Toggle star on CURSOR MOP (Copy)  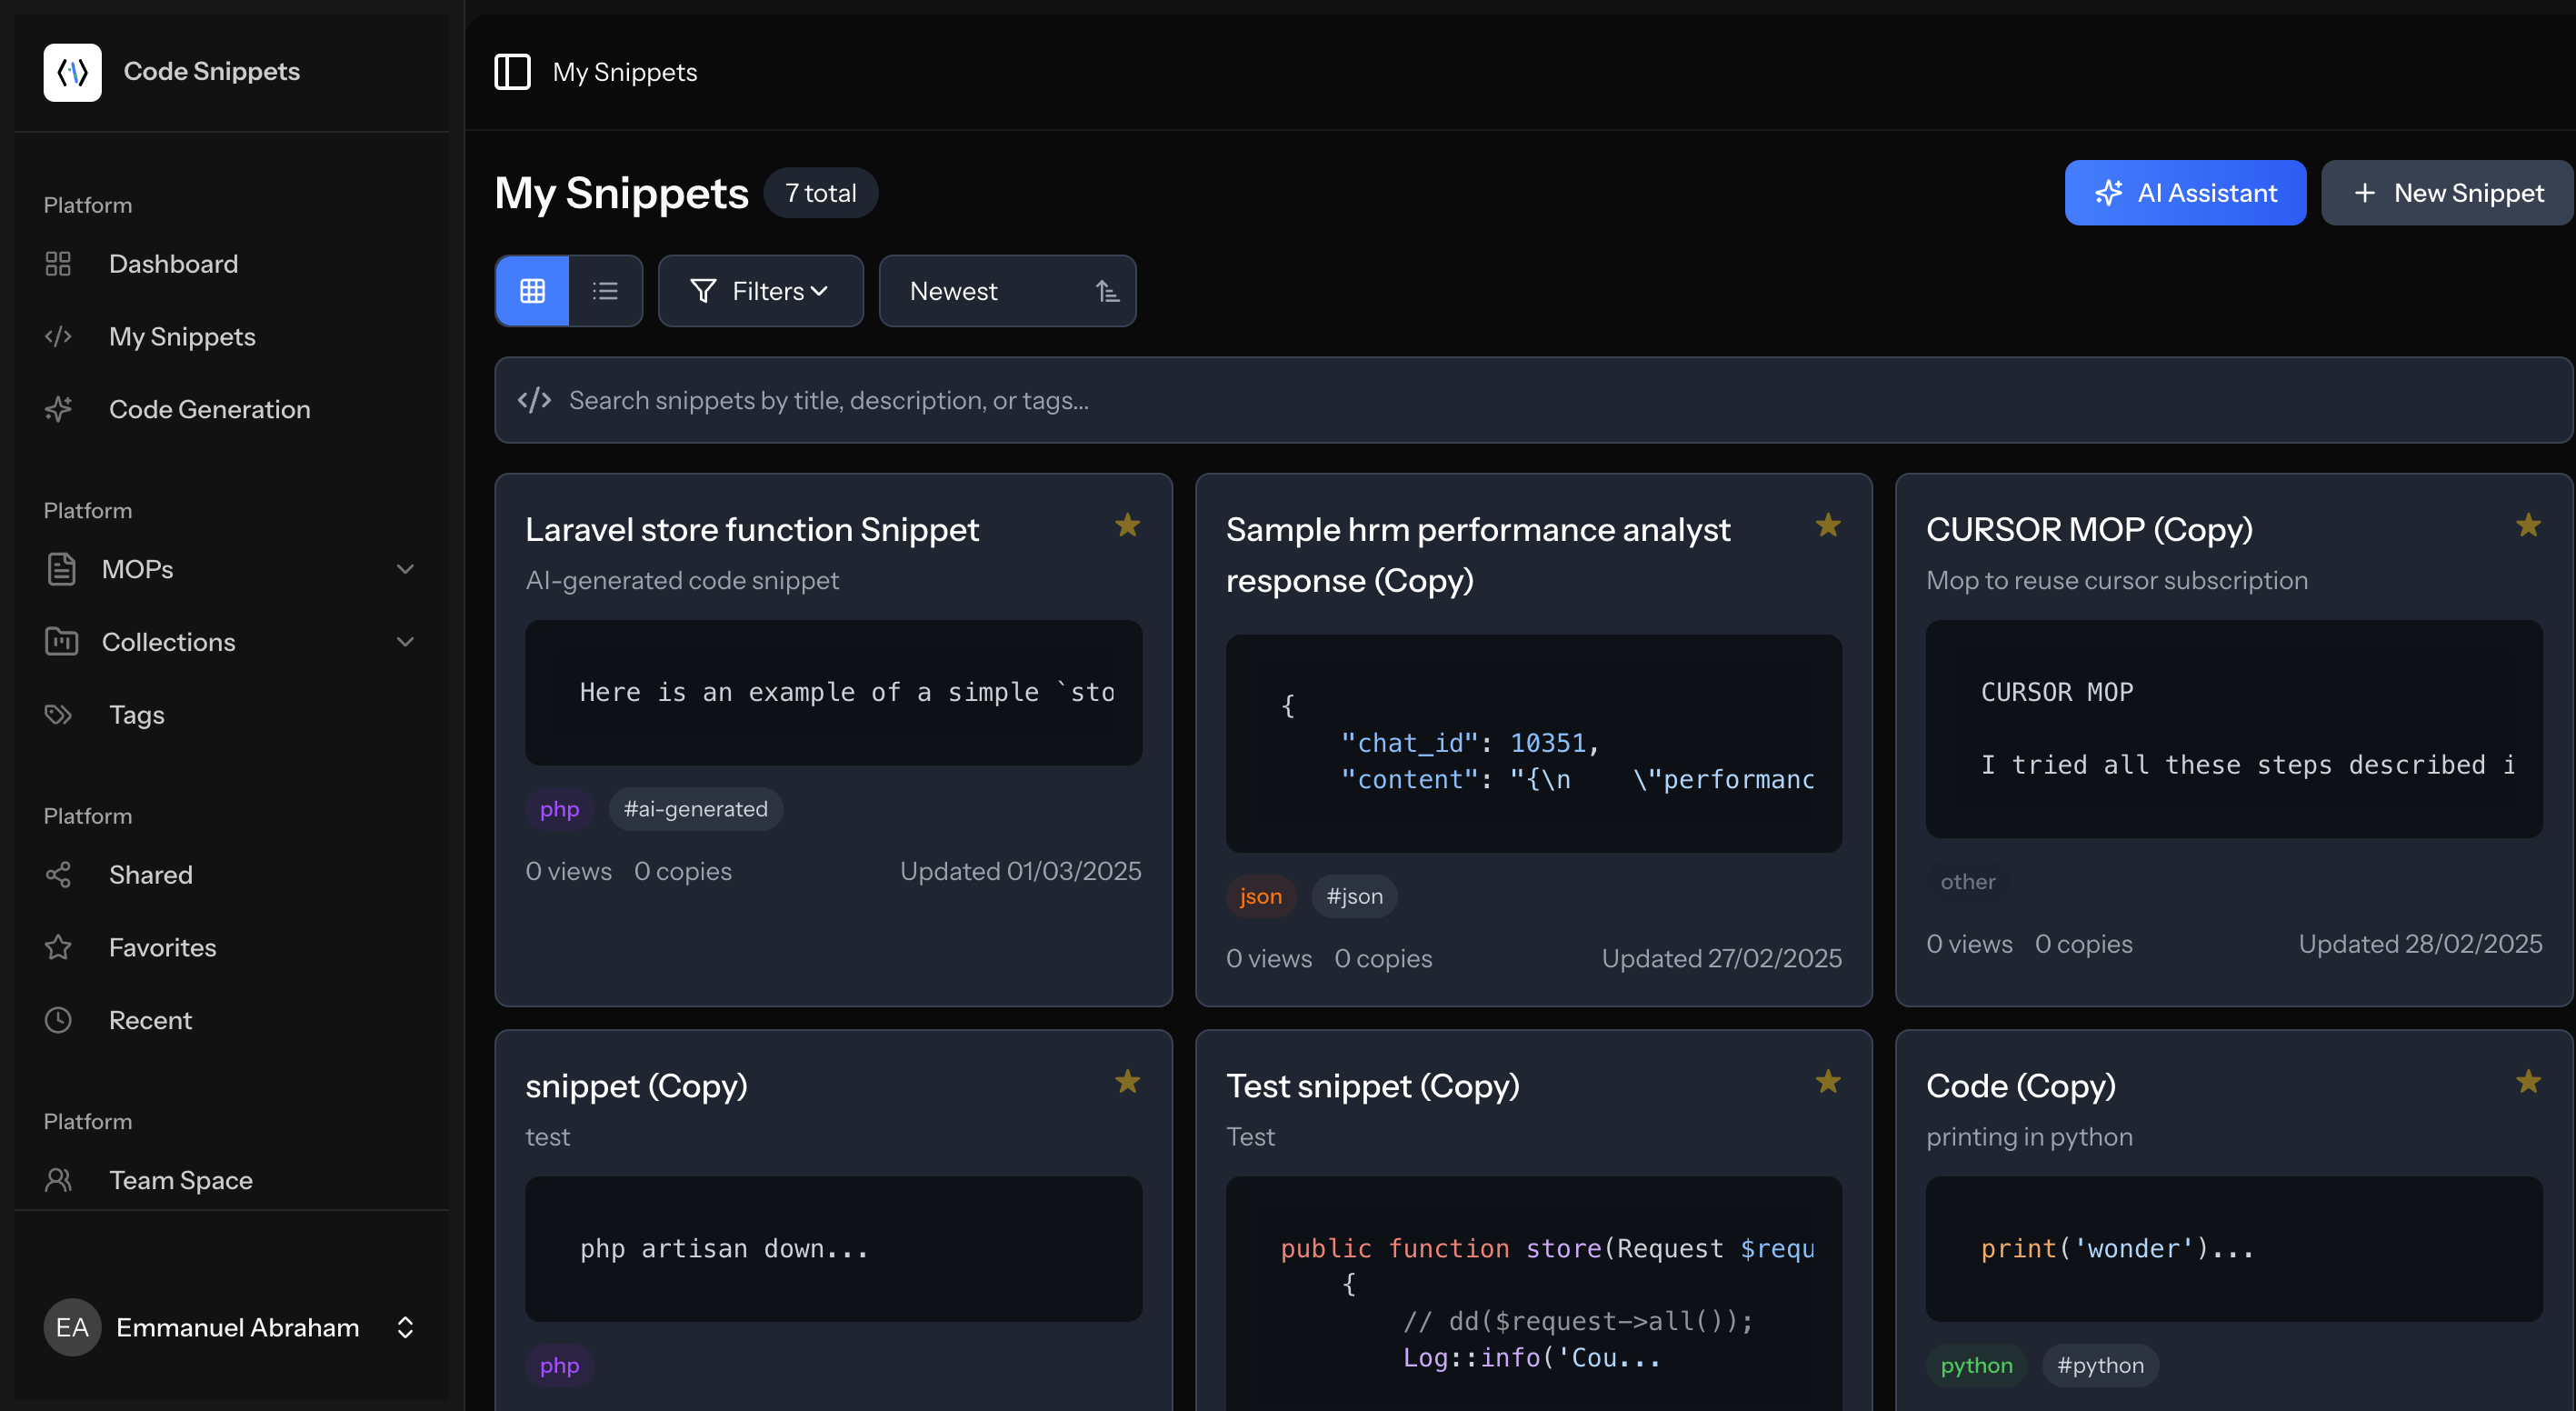coord(2528,525)
